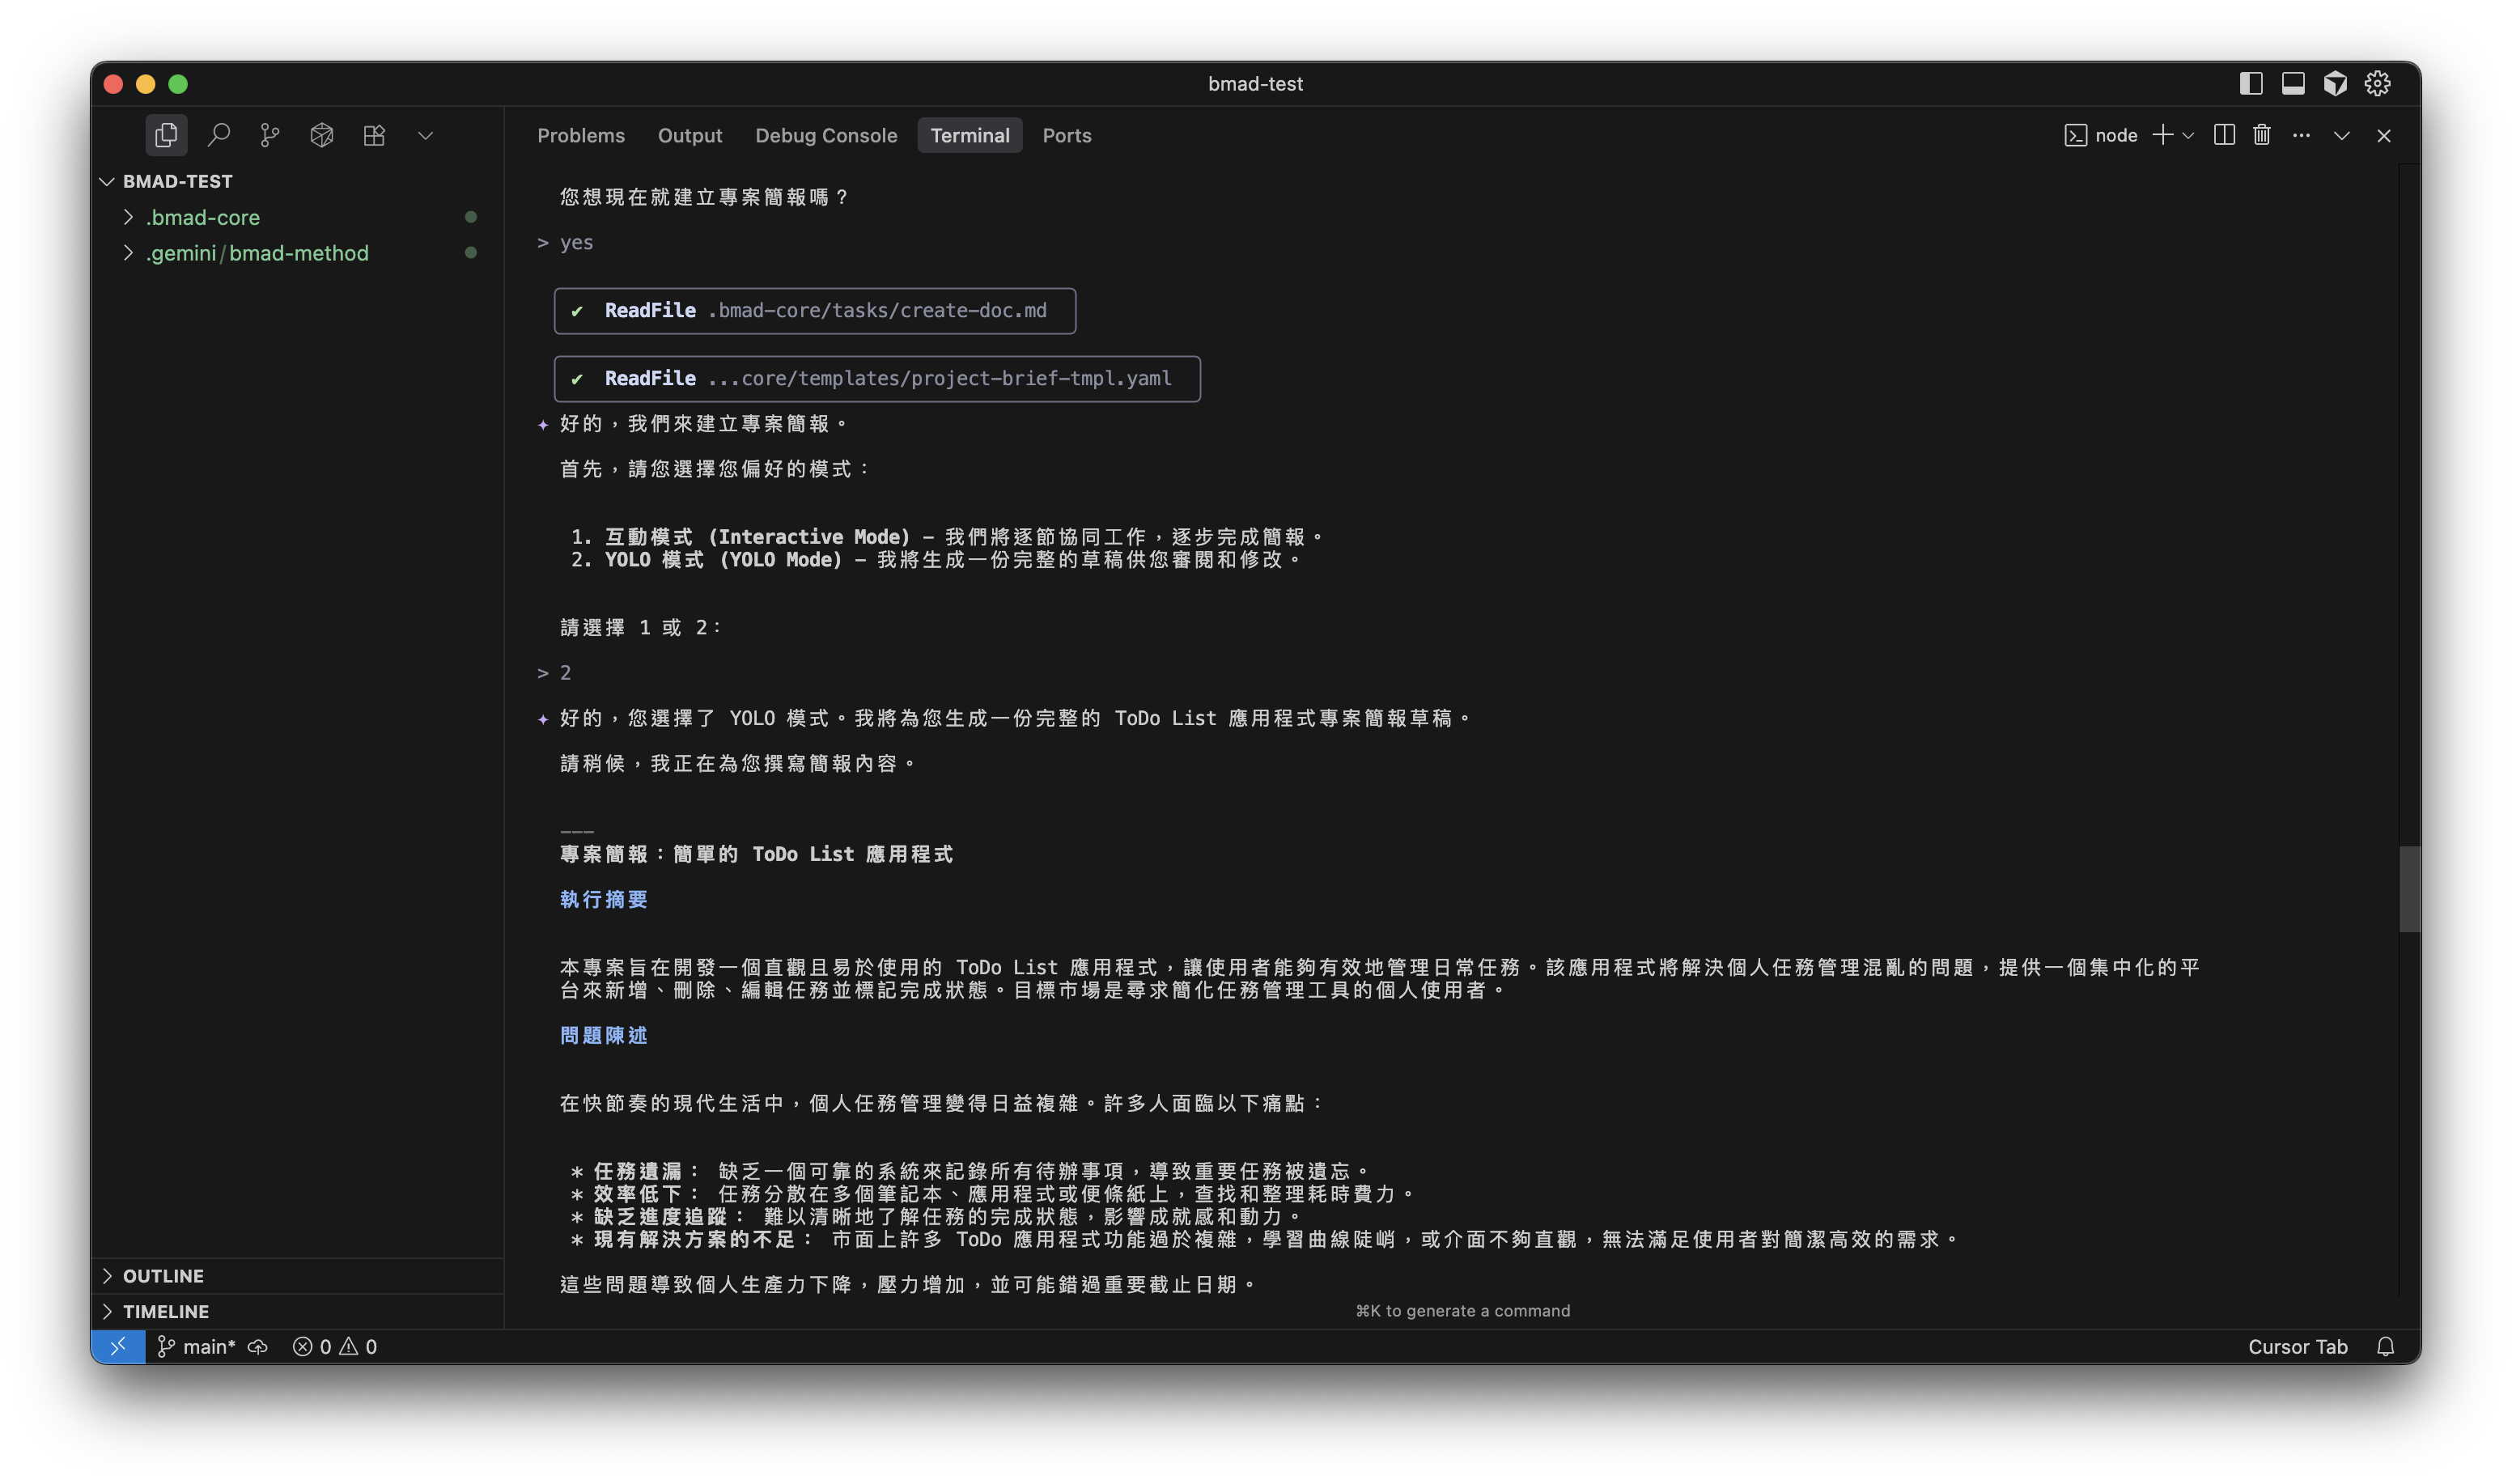Show more sidebar views chevron
This screenshot has height=1484, width=2512.
pyautogui.click(x=426, y=136)
